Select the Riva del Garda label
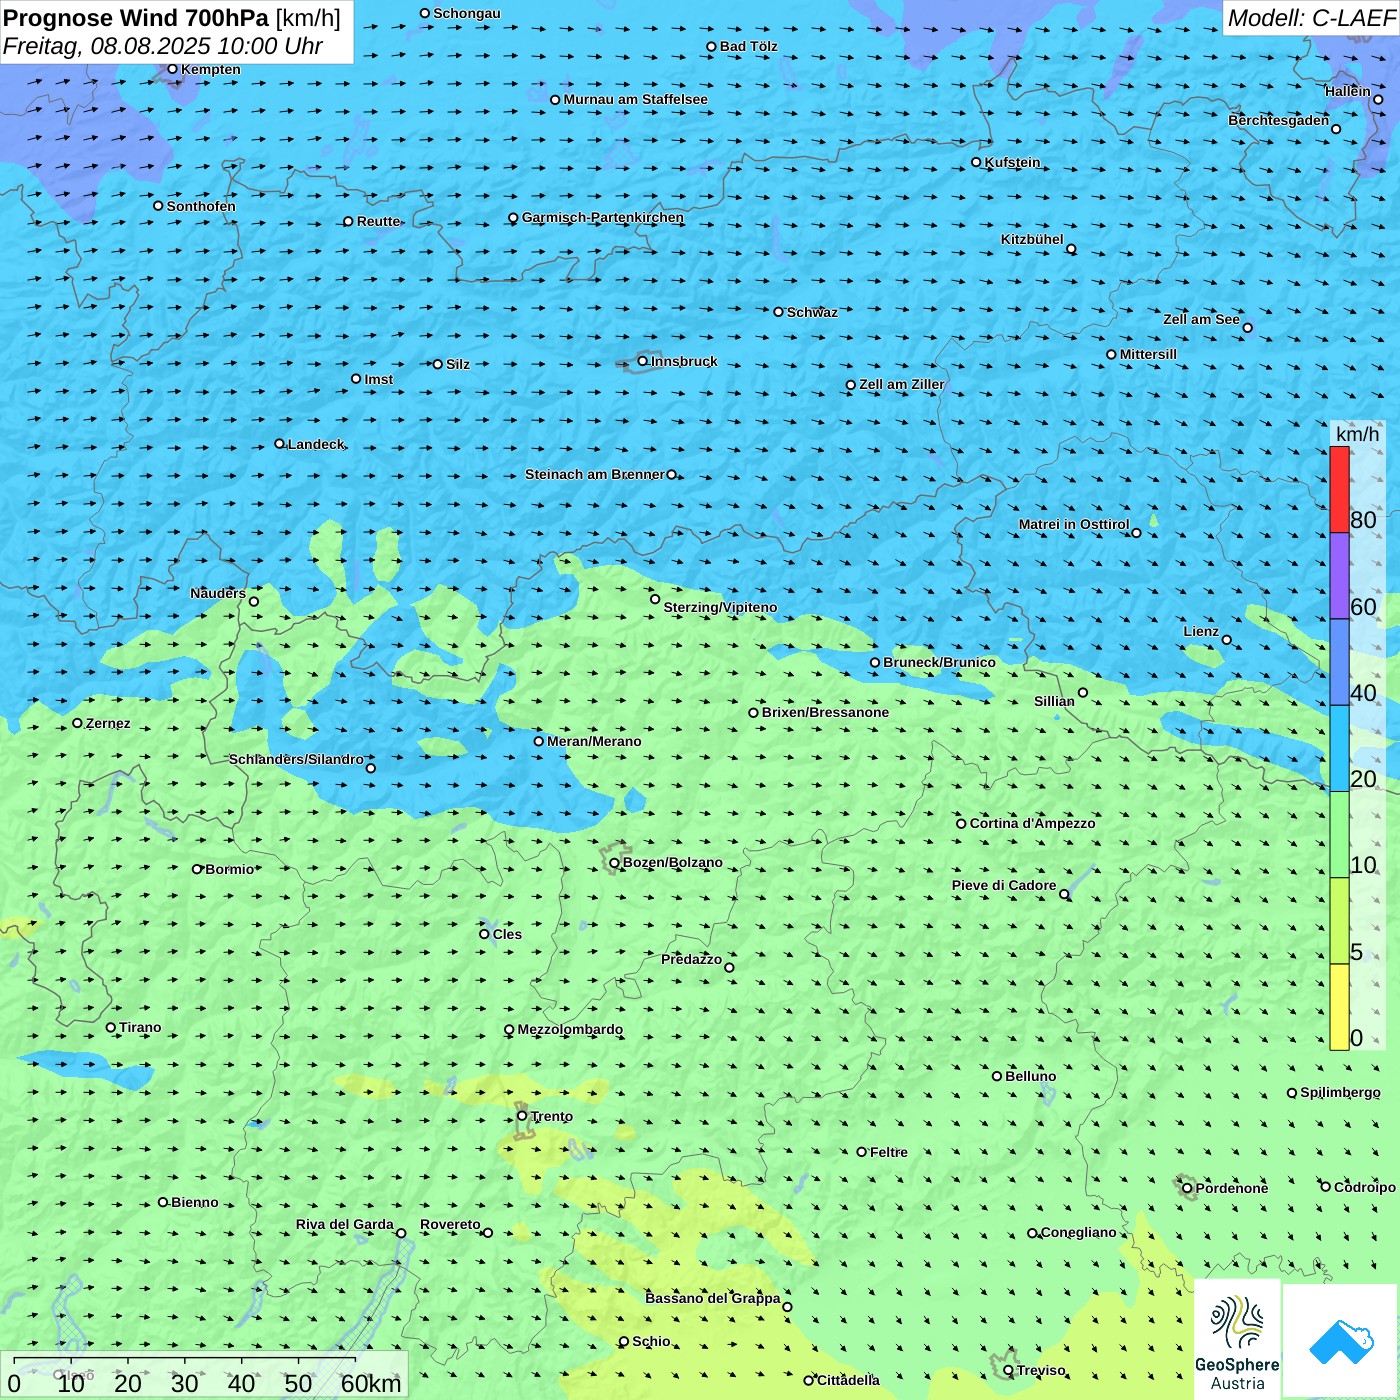Screen dimensions: 1400x1400 point(345,1224)
